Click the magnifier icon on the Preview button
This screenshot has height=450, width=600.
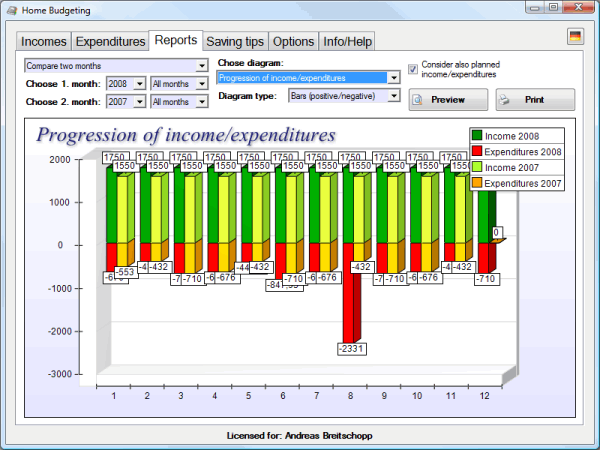click(417, 100)
